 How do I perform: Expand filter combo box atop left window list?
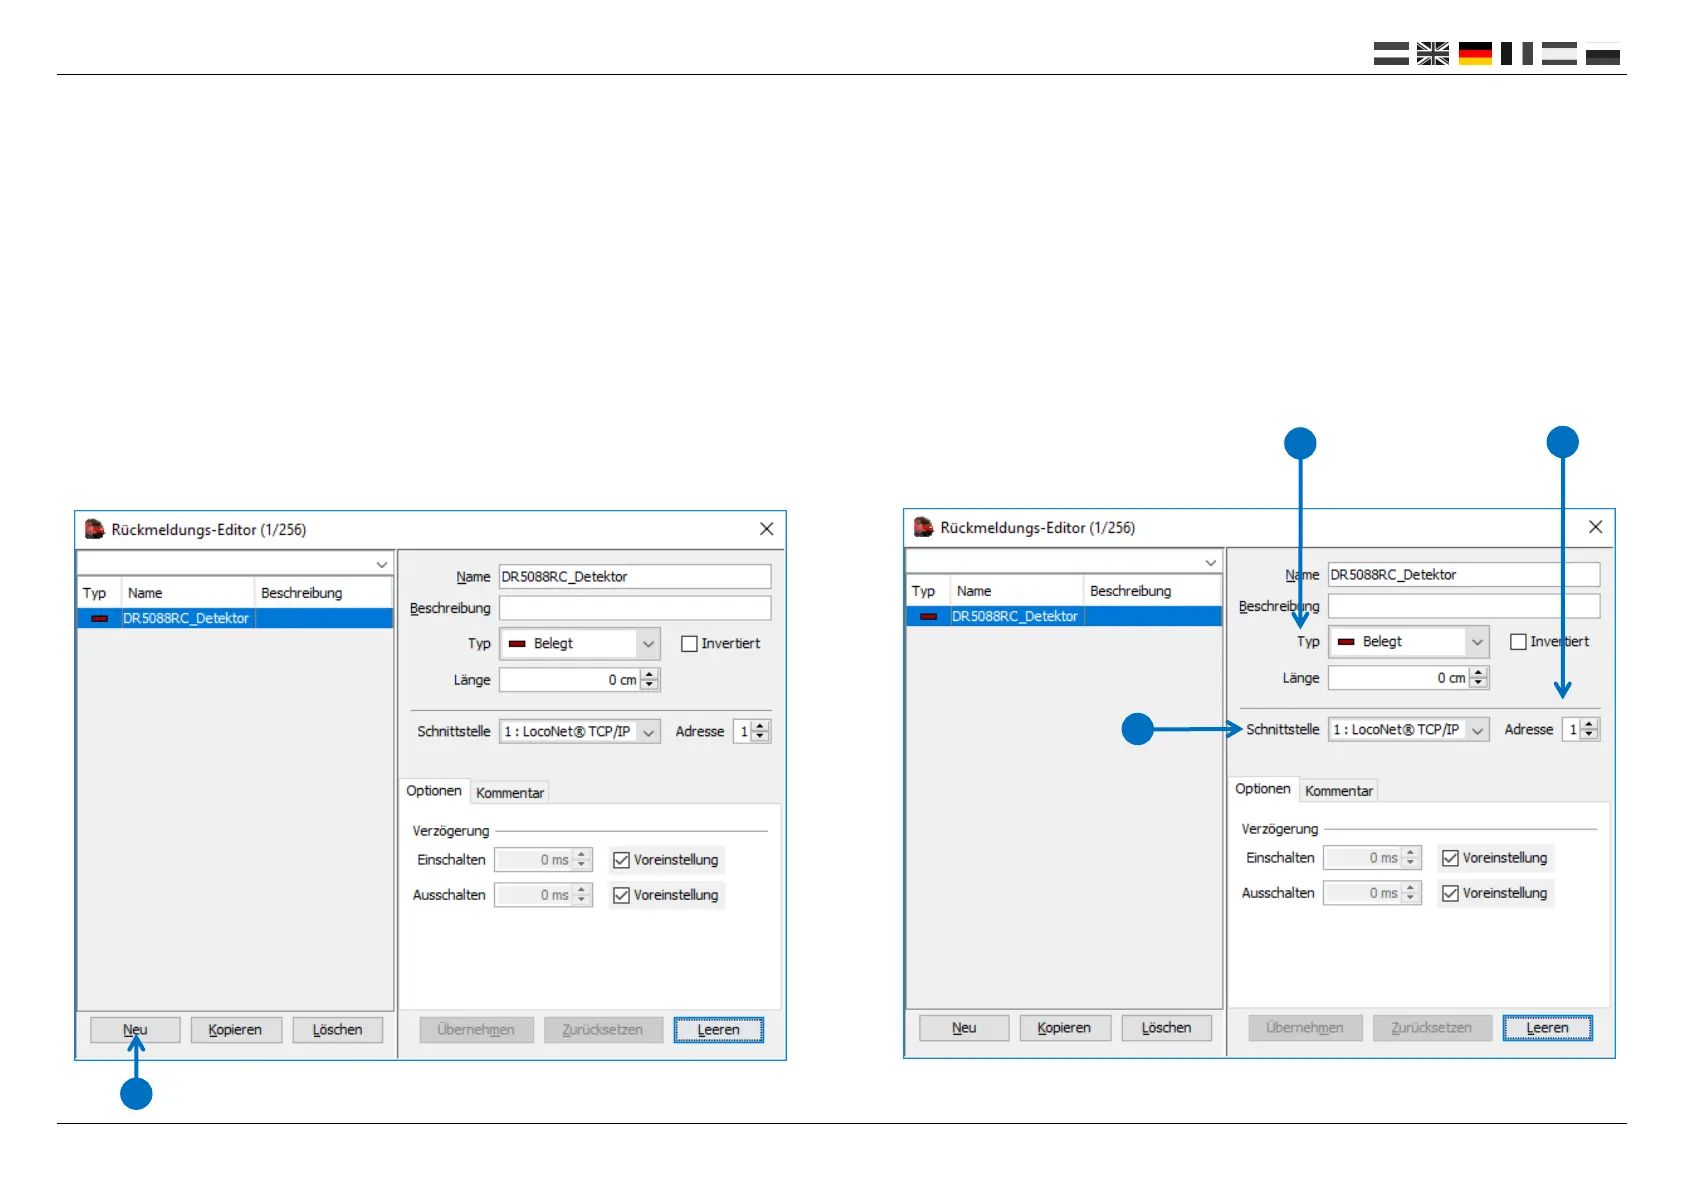(381, 564)
